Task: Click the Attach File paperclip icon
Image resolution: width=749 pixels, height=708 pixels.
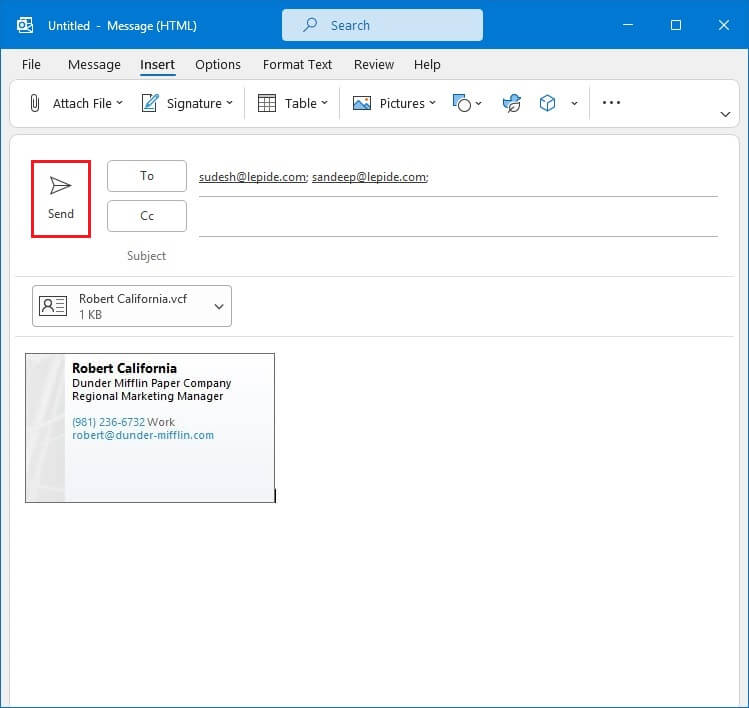Action: 34,103
